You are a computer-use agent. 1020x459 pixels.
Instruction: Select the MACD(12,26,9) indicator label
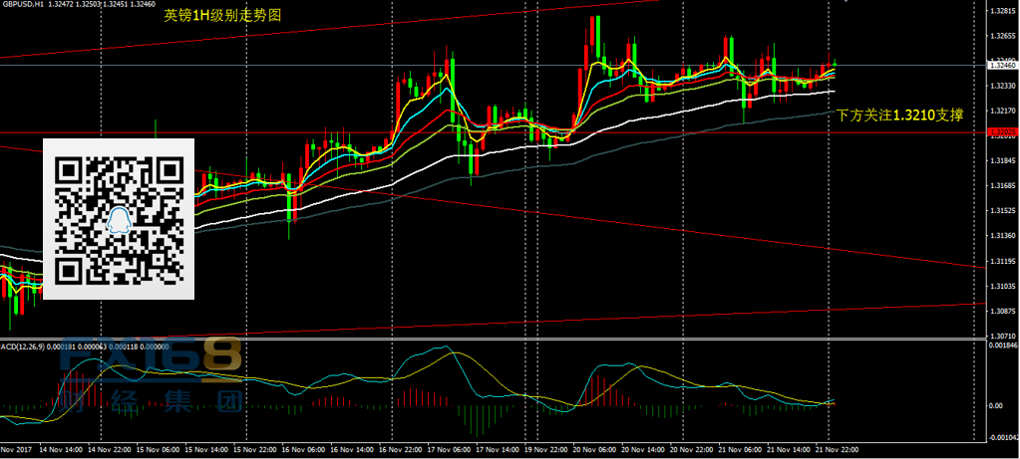click(24, 346)
